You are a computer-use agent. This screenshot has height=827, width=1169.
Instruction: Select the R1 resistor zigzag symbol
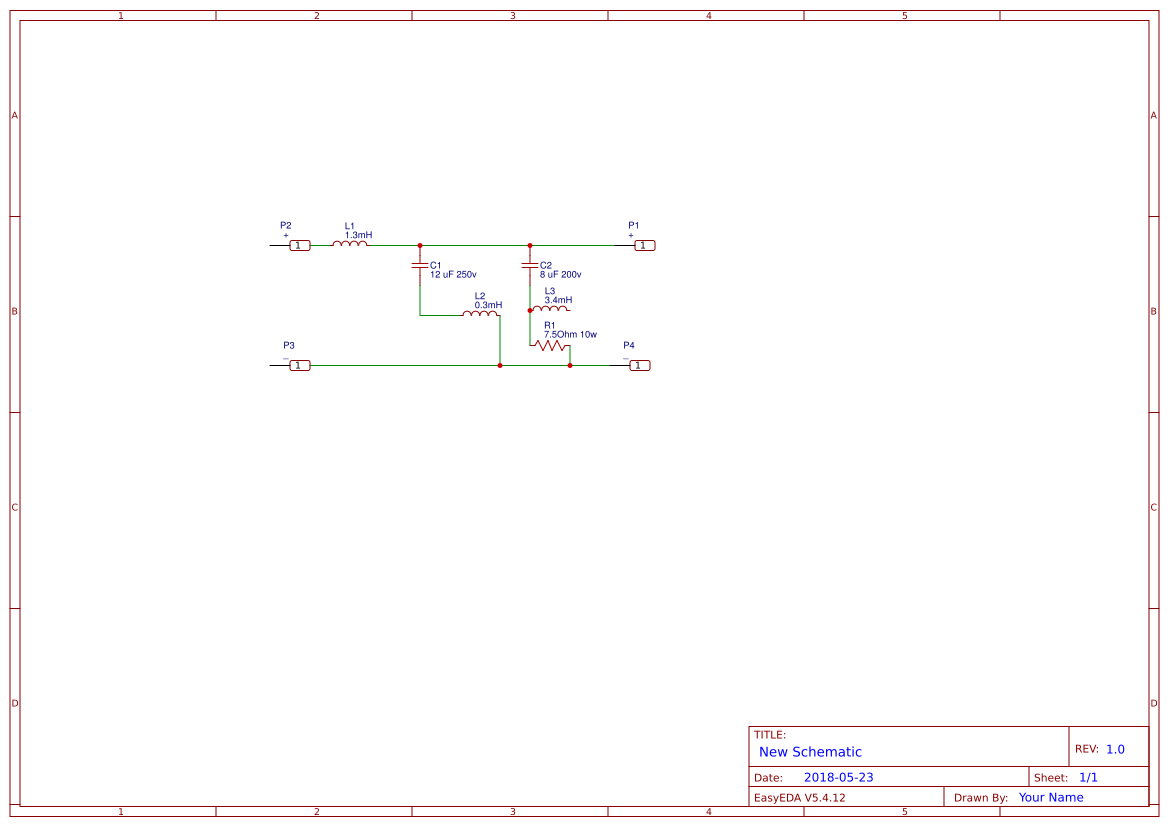(x=552, y=345)
